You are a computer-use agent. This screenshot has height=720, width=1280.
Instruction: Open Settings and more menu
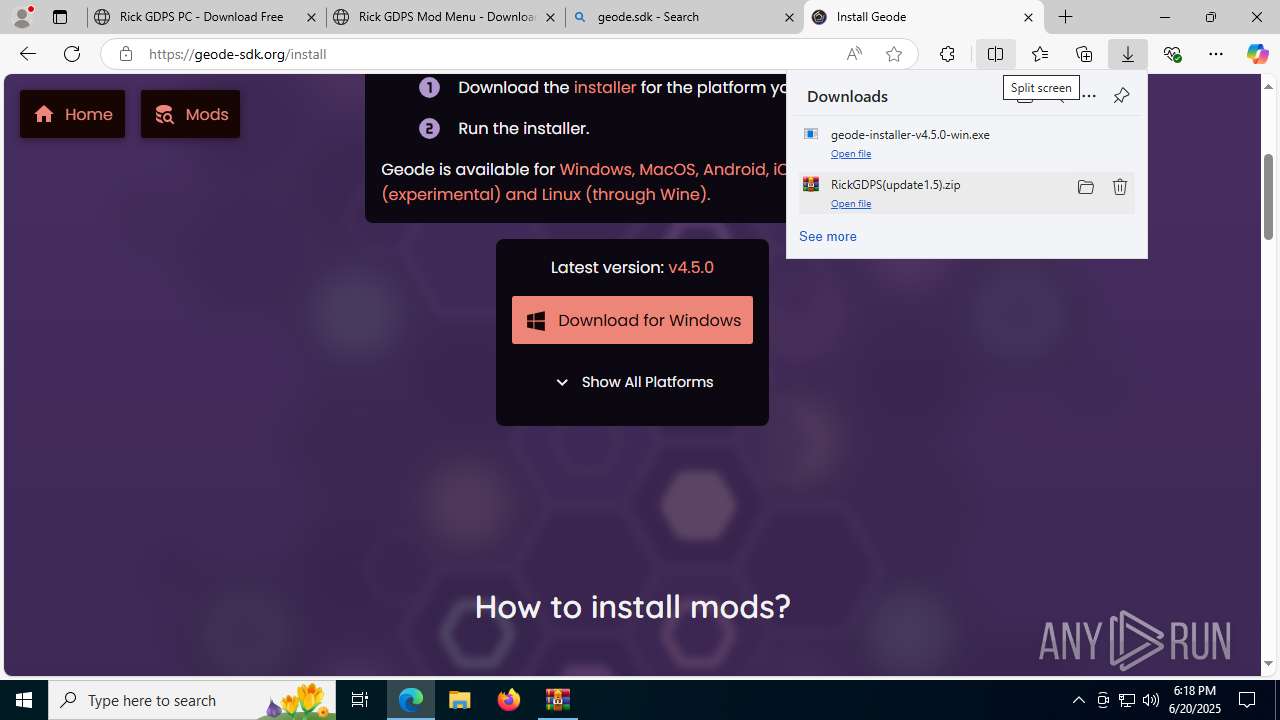(1216, 54)
